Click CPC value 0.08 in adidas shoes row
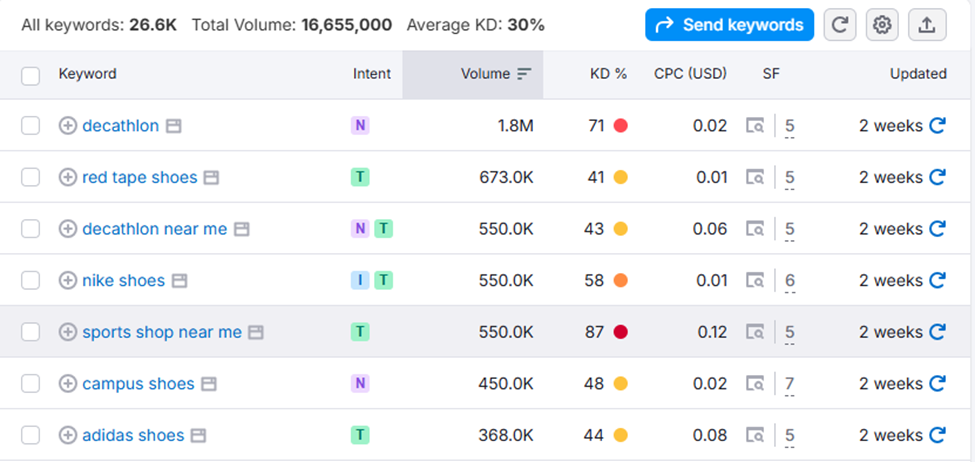This screenshot has width=975, height=462. 710,435
